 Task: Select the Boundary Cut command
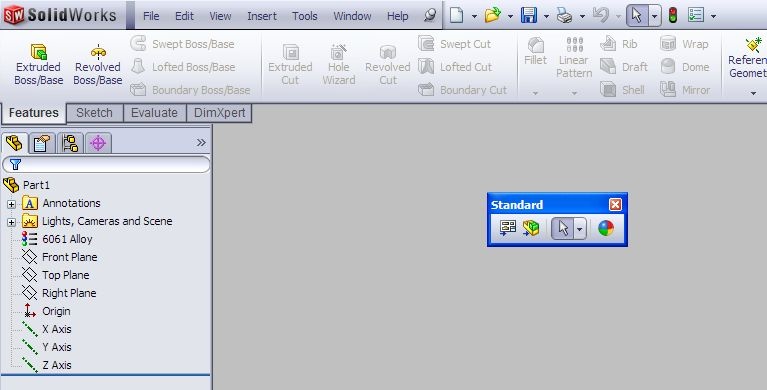click(x=462, y=90)
